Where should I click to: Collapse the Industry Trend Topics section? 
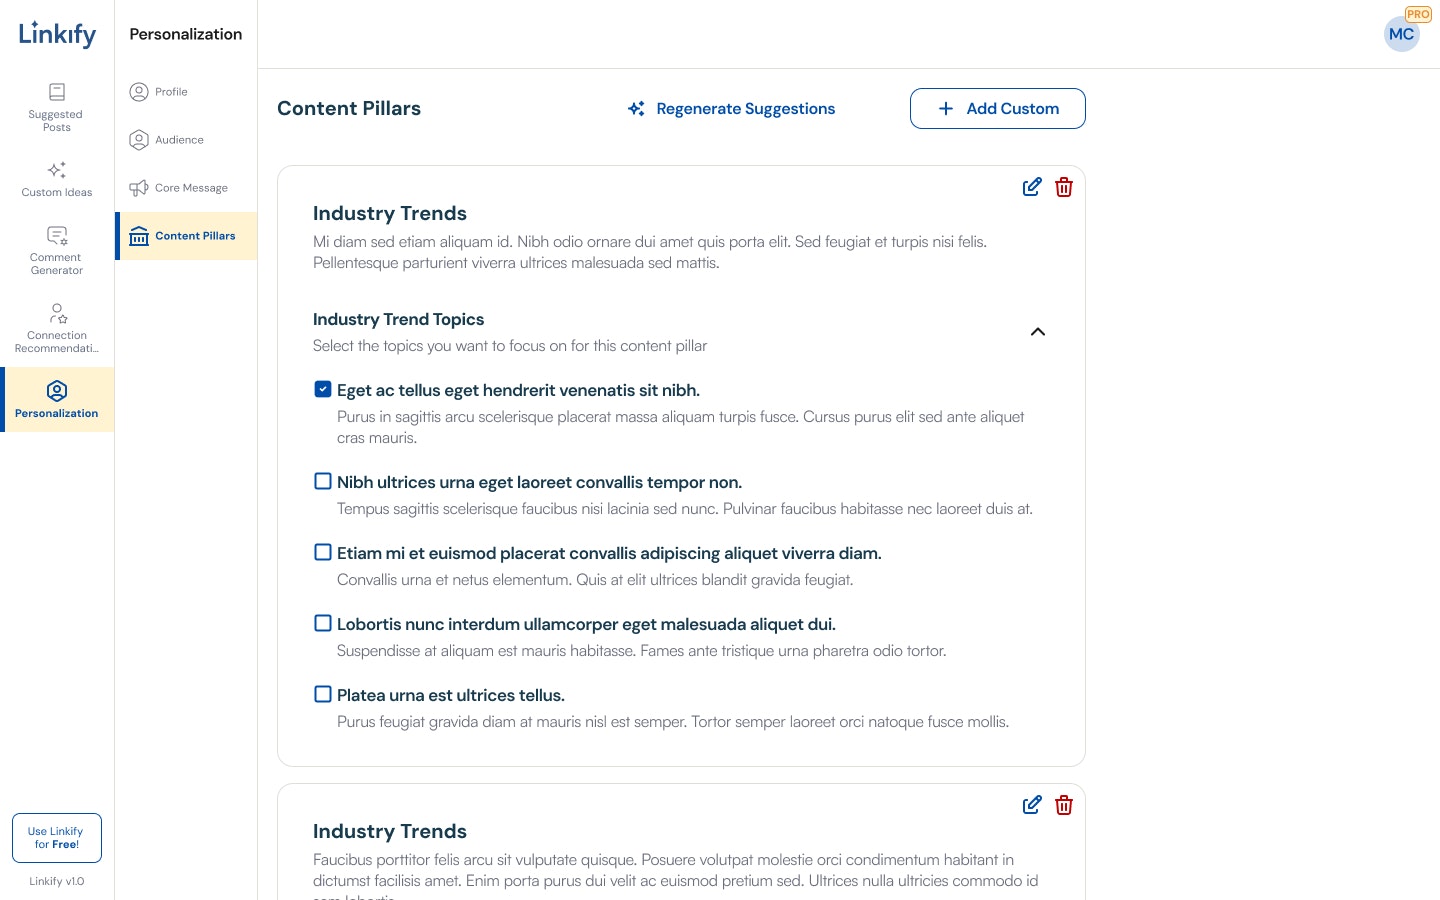coord(1038,332)
